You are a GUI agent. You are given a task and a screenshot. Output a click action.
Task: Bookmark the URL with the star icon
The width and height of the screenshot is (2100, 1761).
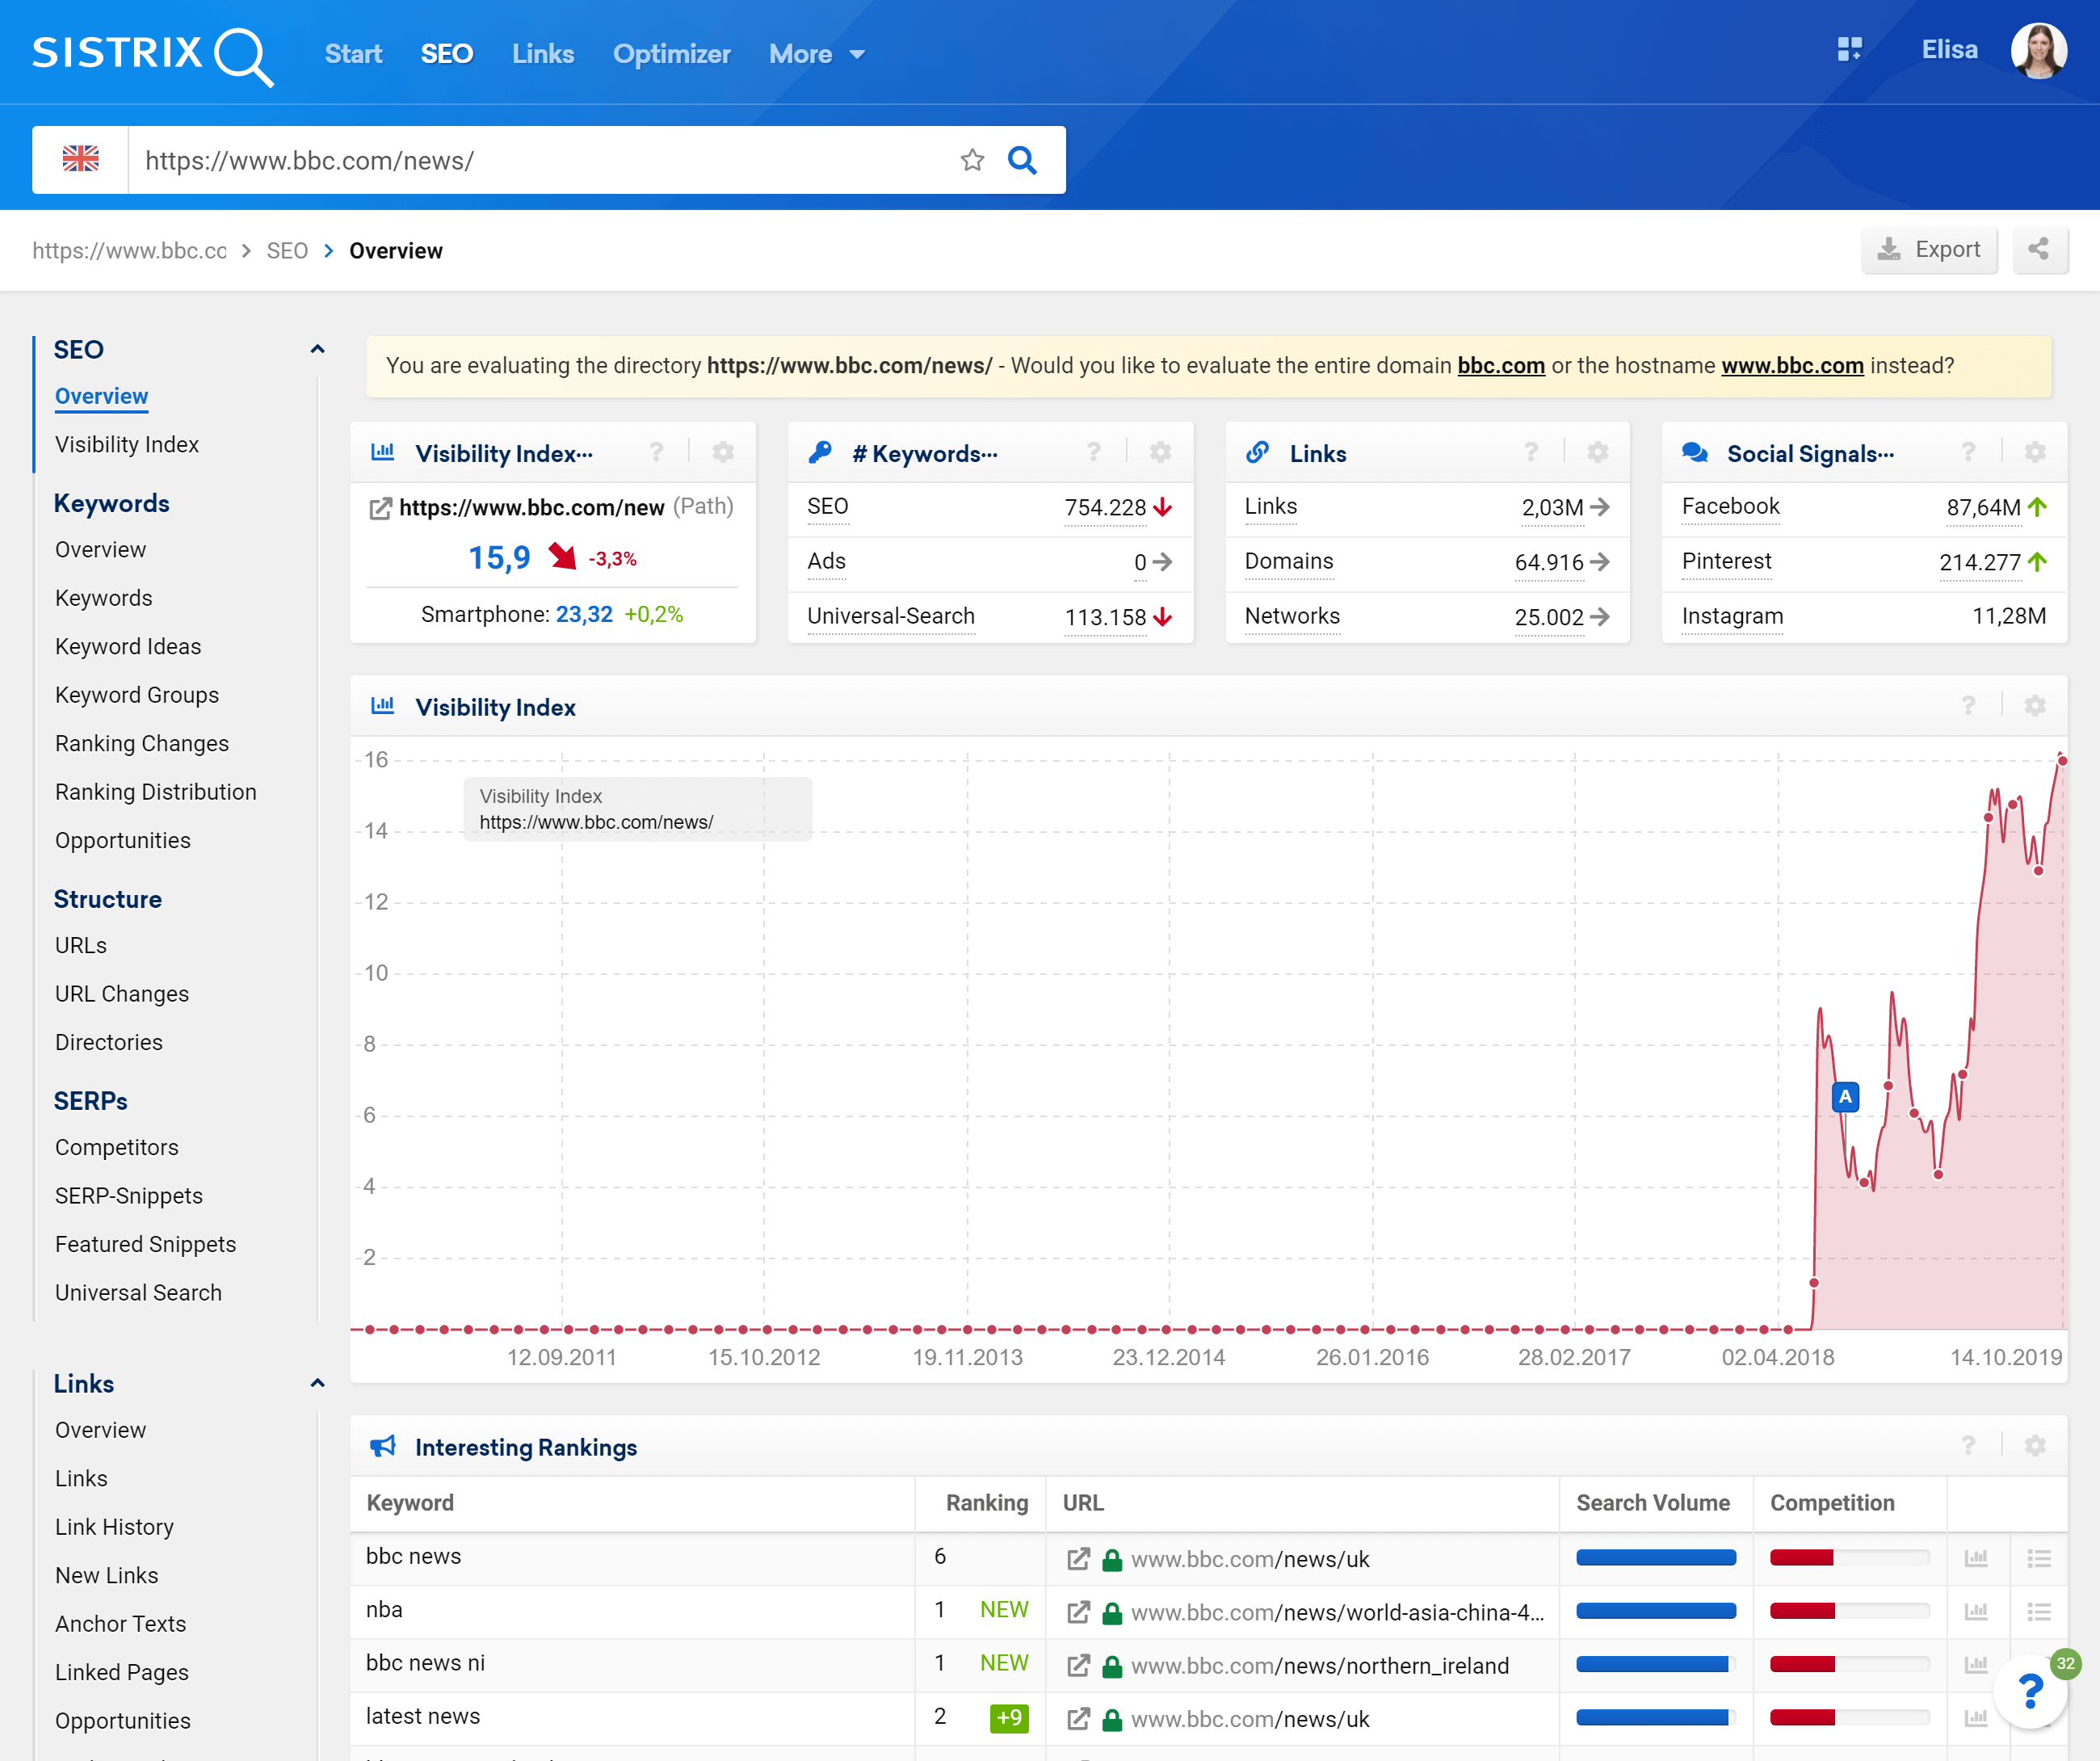(x=972, y=160)
